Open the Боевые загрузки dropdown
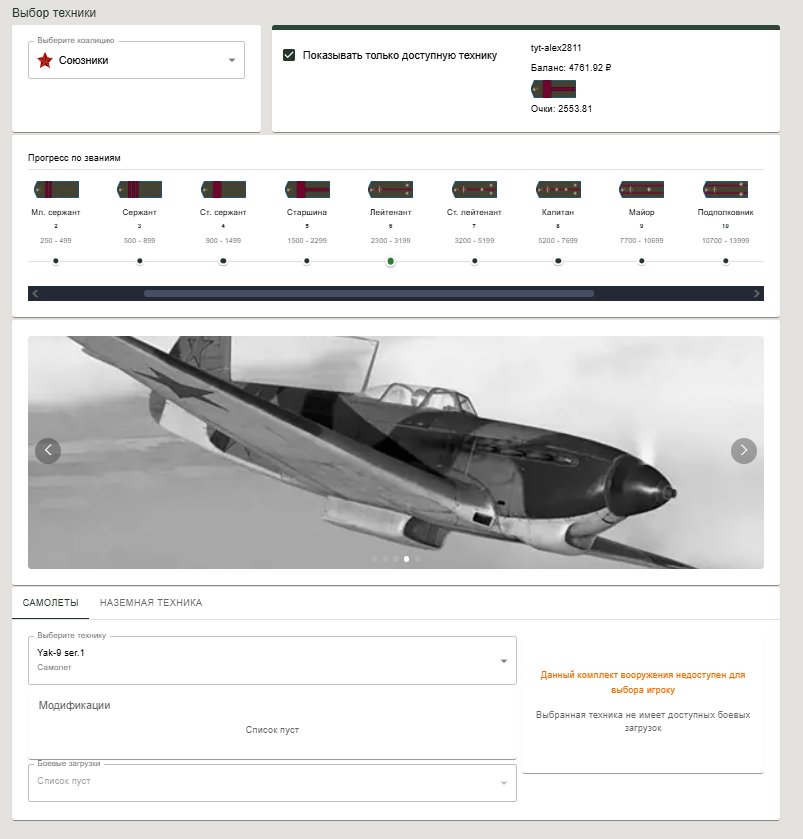This screenshot has height=839, width=803. click(272, 782)
